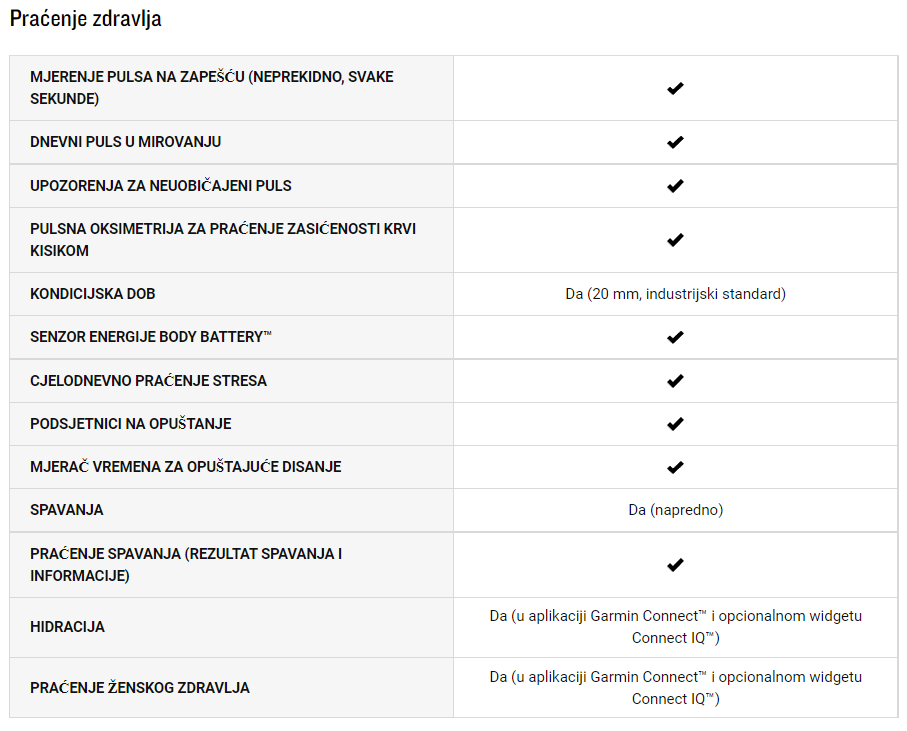This screenshot has width=907, height=731.
Task: Click the checkmark for Mjerač vremena za opuštajuće disanje
Action: pos(675,467)
